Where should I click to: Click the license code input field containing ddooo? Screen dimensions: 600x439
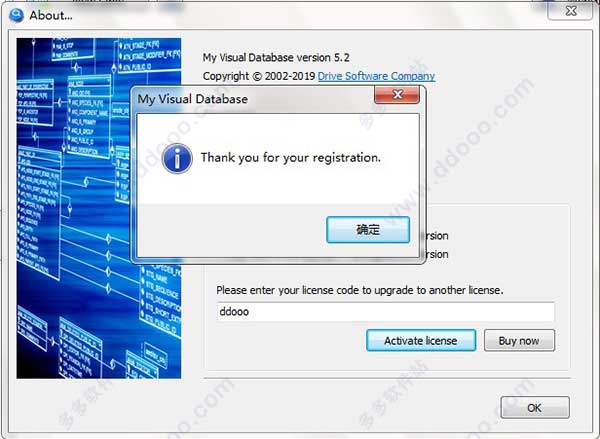[x=385, y=312]
